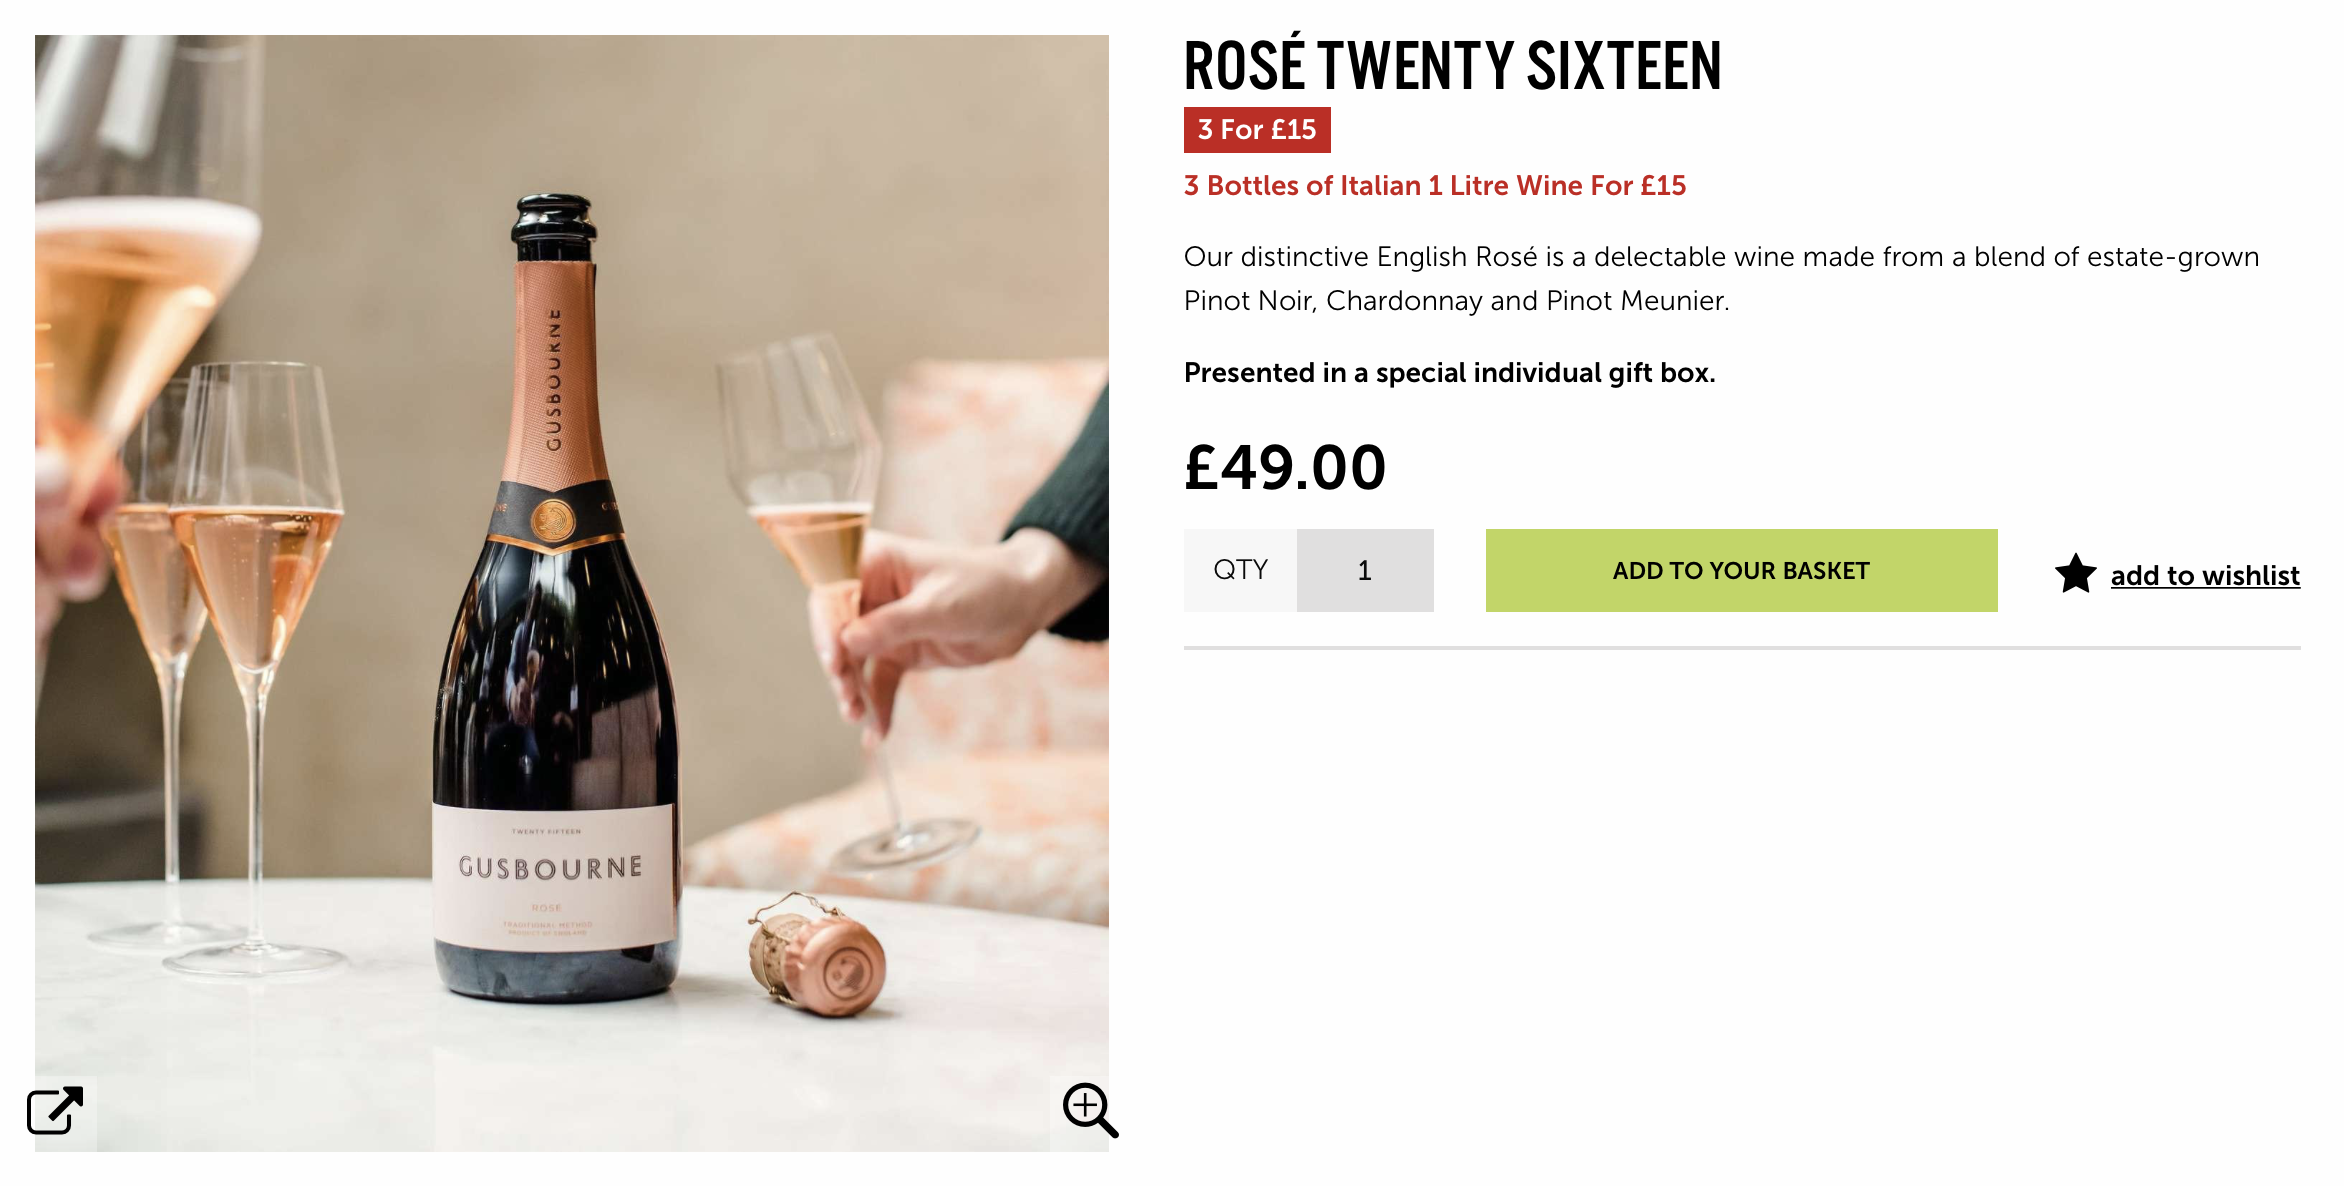Click the open-in-new-window icon on the product image
The height and width of the screenshot is (1186, 2344).
(55, 1110)
